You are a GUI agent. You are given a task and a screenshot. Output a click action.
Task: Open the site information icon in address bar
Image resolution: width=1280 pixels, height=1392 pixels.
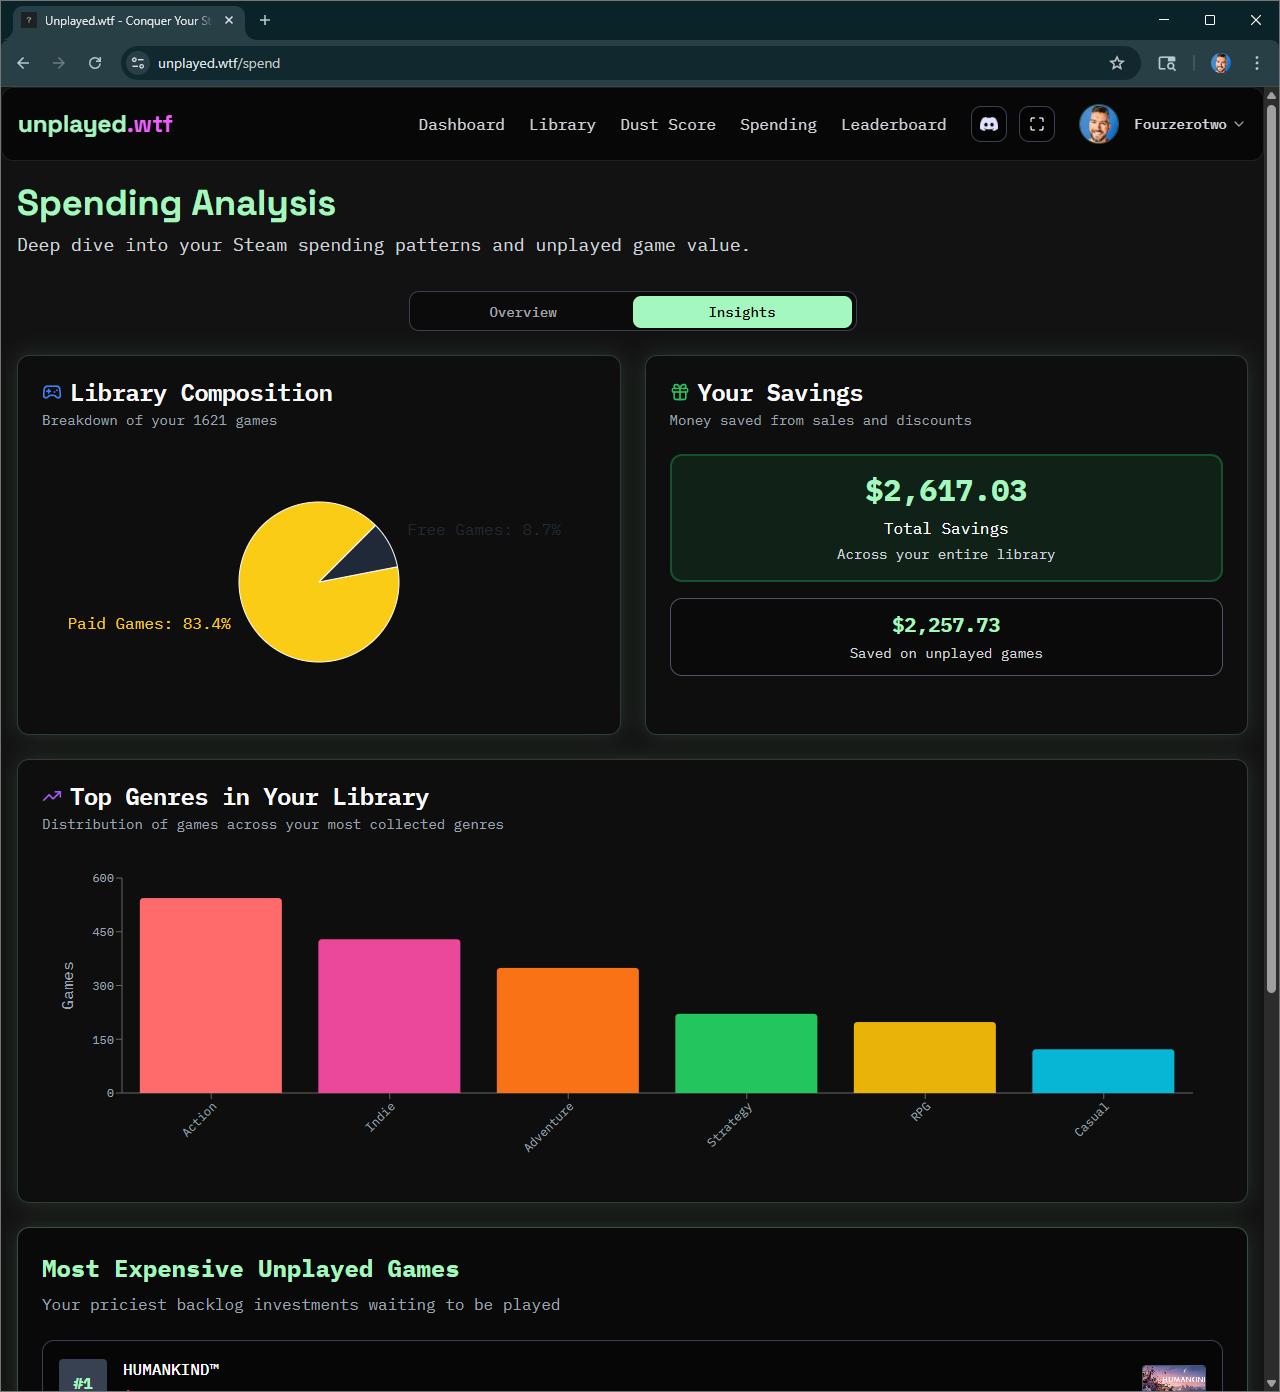[x=138, y=63]
